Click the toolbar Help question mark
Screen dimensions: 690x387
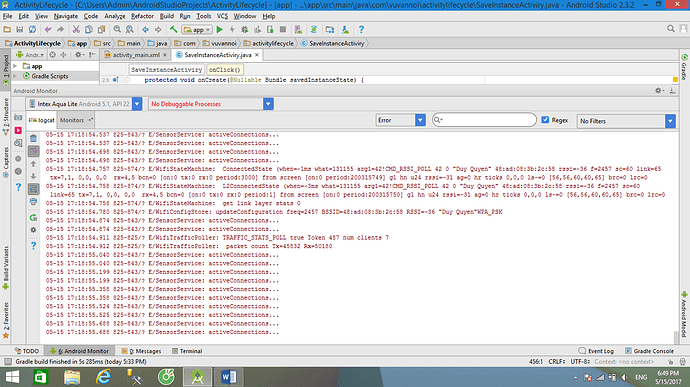pos(361,29)
